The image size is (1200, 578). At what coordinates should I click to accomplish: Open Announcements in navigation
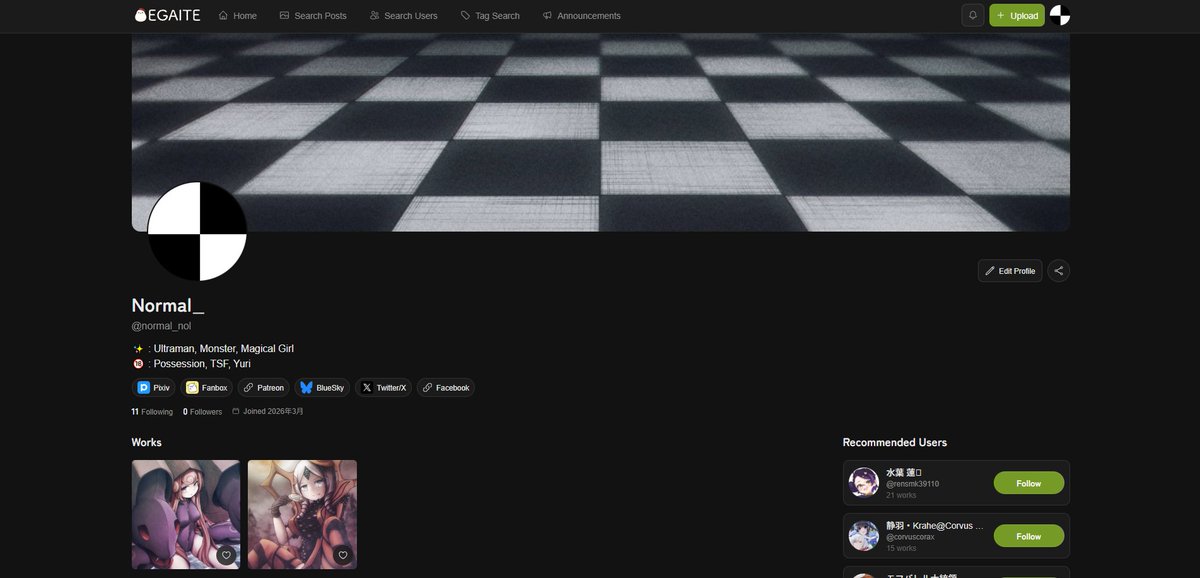581,16
